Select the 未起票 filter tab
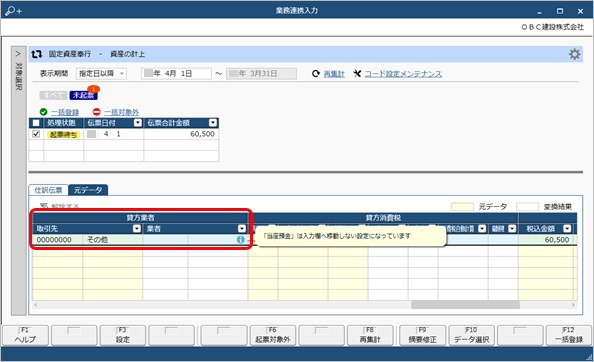The width and height of the screenshot is (594, 362). (83, 95)
